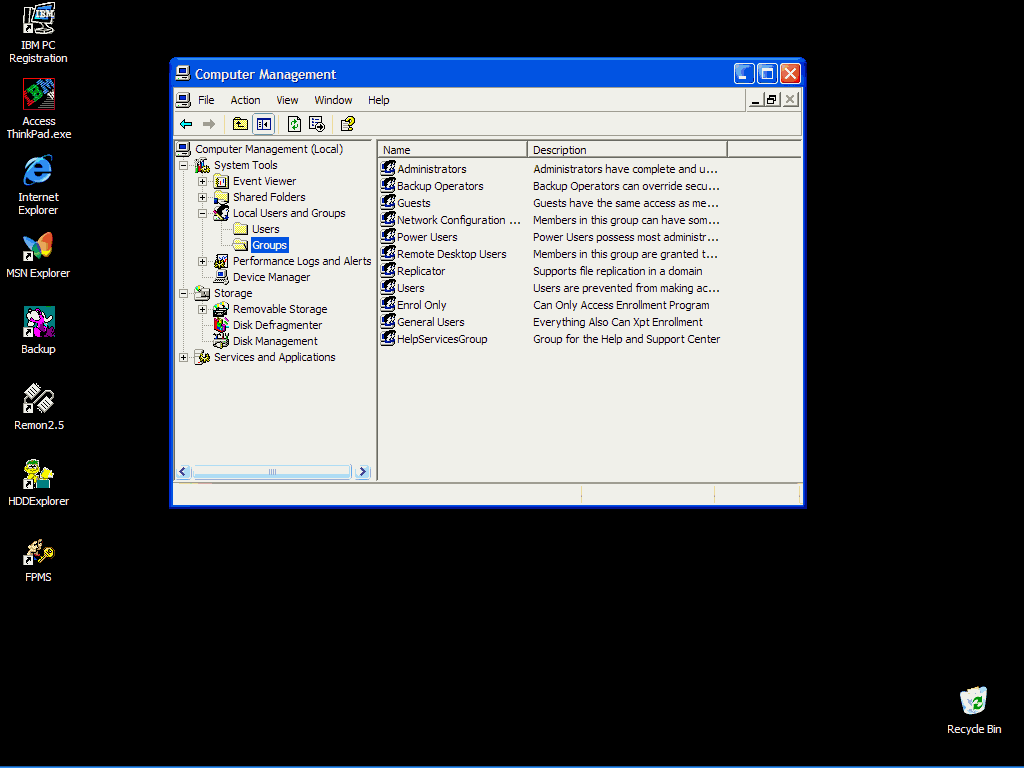Click the HelpServicesGroup group icon
This screenshot has width=1024, height=768.
pyautogui.click(x=388, y=338)
